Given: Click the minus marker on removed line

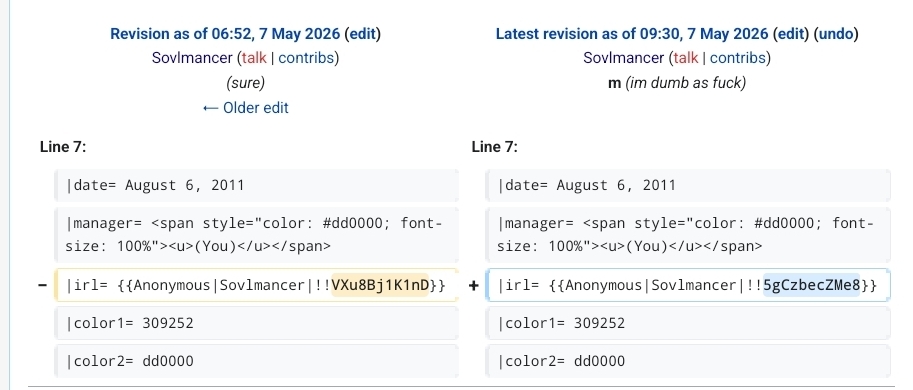Looking at the screenshot, I should (43, 285).
